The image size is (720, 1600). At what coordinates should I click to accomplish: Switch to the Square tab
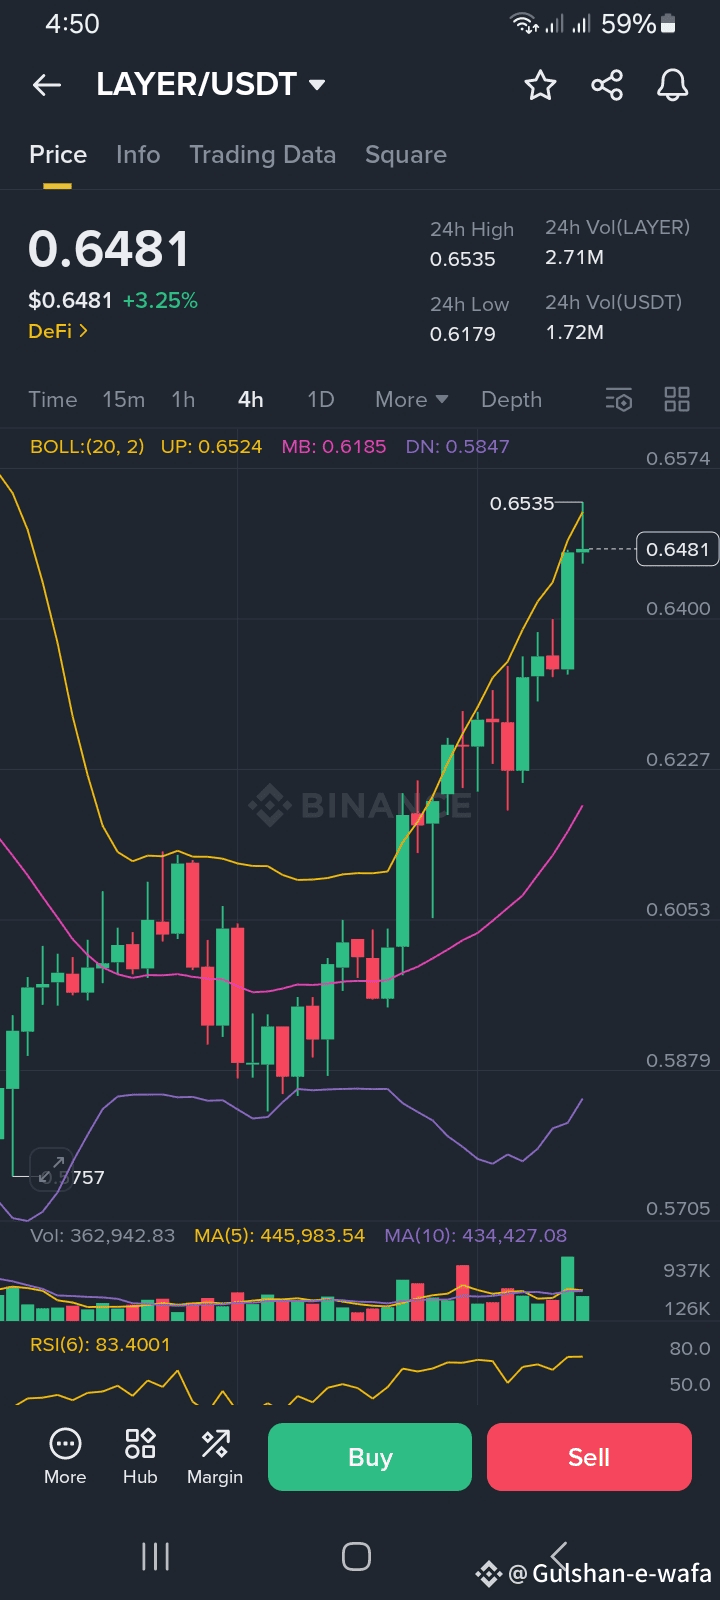point(406,155)
